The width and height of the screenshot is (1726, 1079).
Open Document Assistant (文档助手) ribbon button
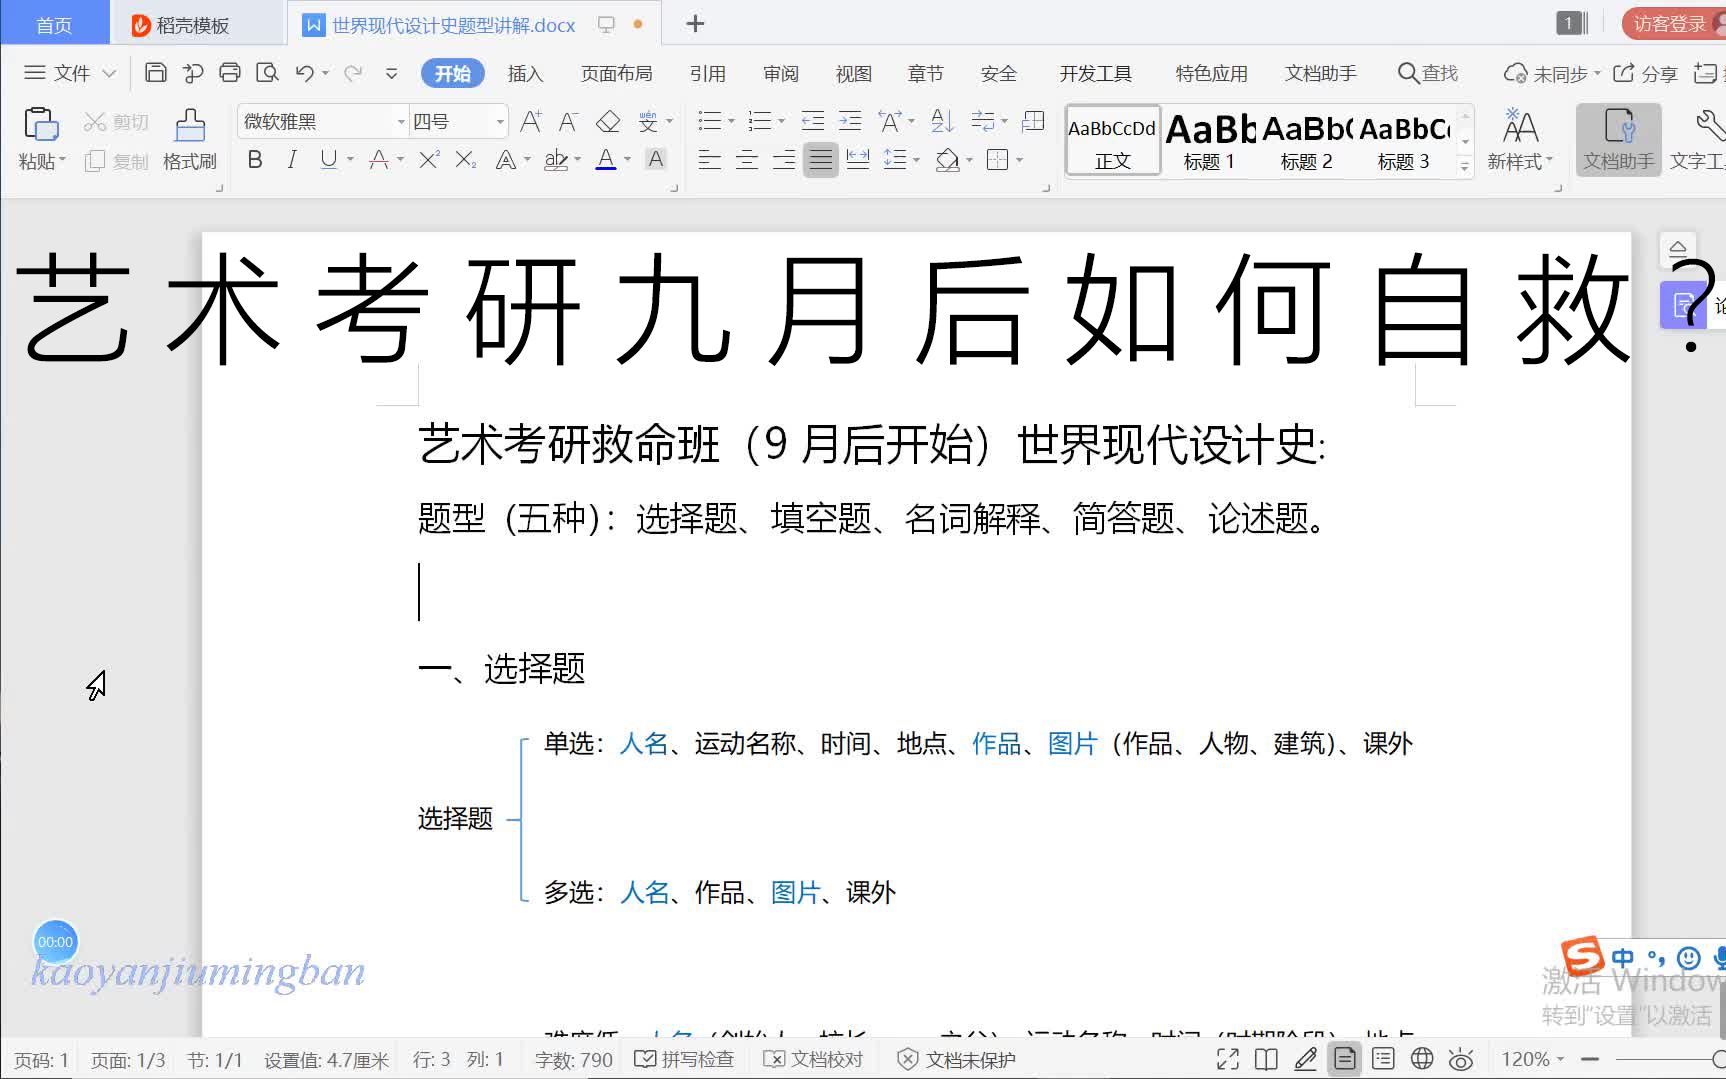[x=1619, y=139]
